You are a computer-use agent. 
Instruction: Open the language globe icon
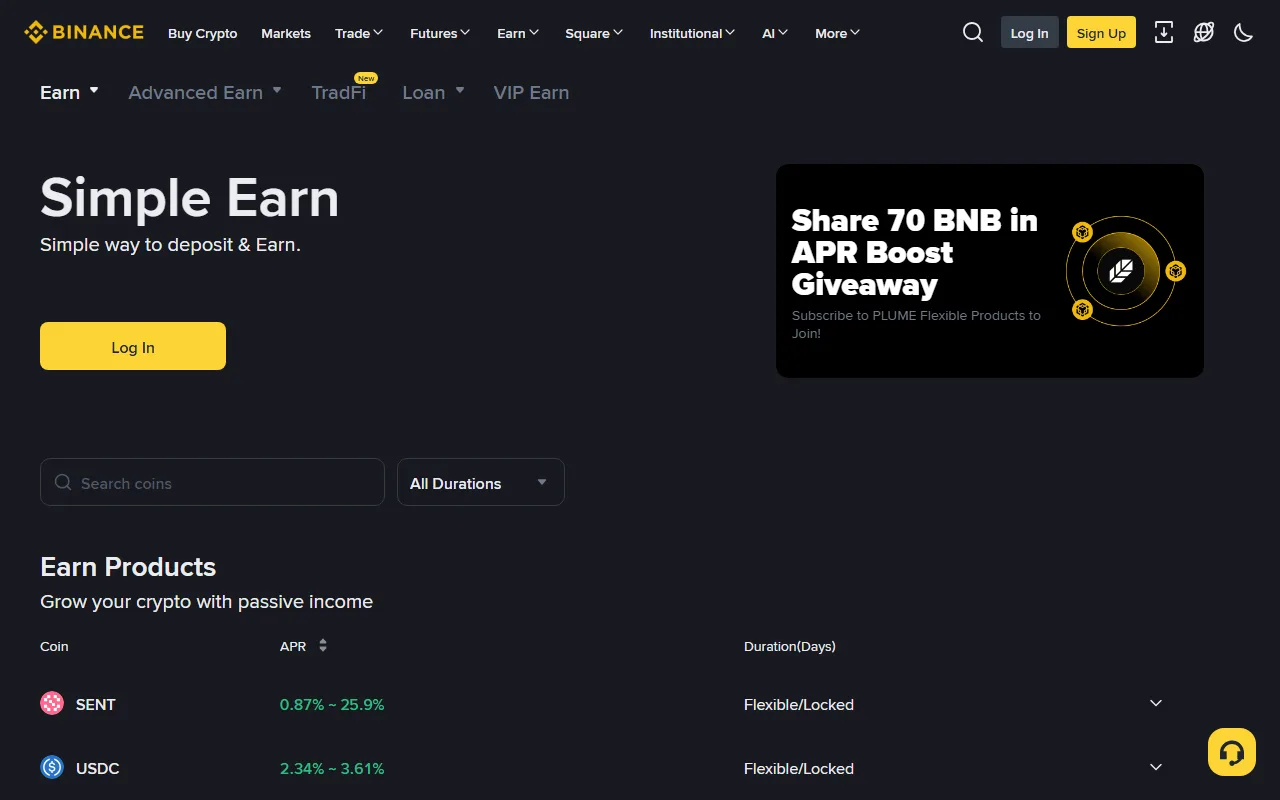pyautogui.click(x=1204, y=33)
